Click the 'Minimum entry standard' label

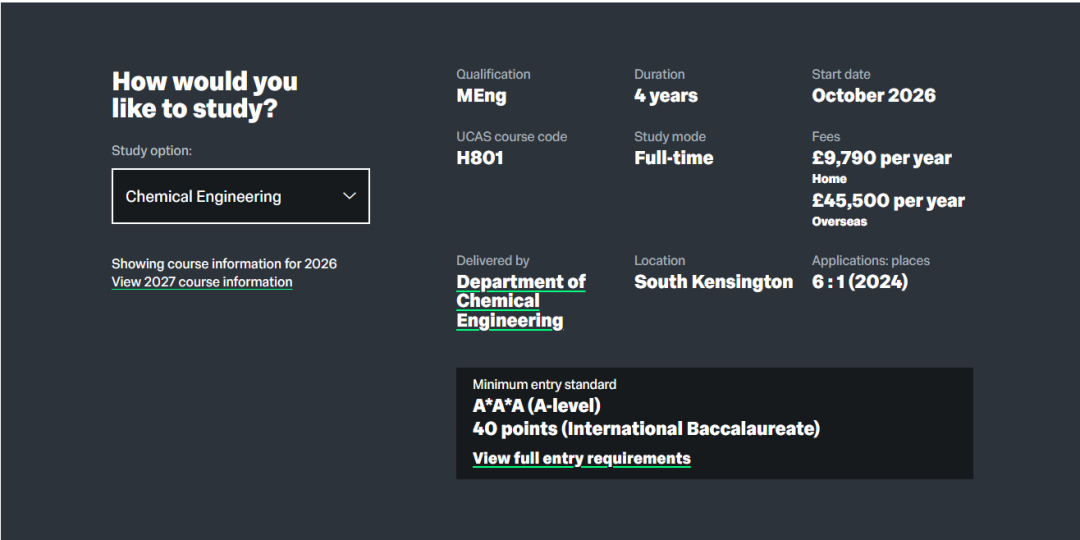[x=544, y=384]
